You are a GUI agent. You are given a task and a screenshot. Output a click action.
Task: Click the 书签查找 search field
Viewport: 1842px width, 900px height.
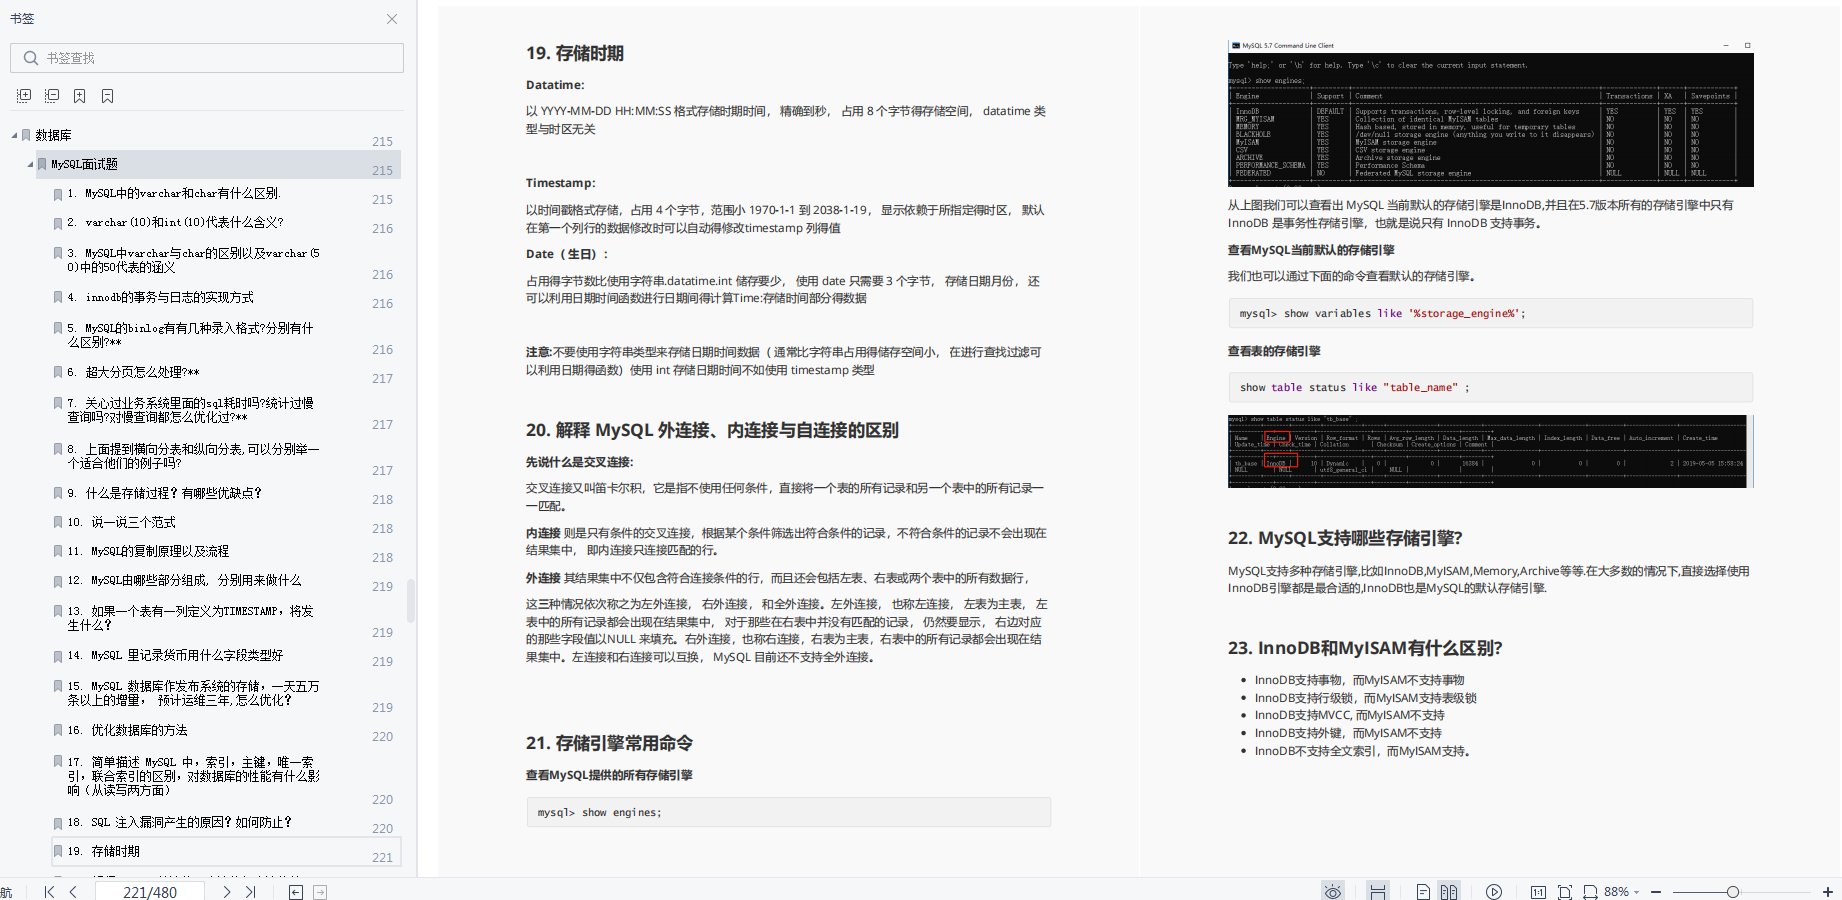(207, 58)
